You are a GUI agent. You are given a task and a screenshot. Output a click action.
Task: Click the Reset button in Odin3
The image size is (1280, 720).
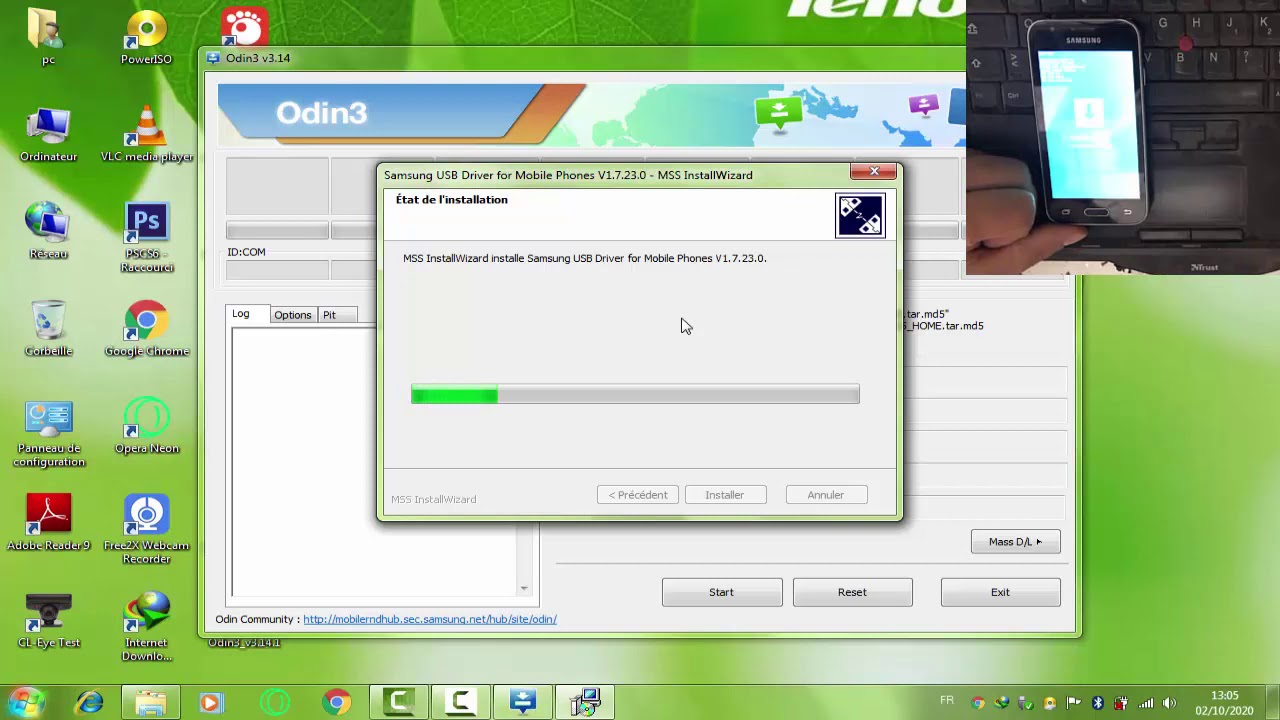852,592
